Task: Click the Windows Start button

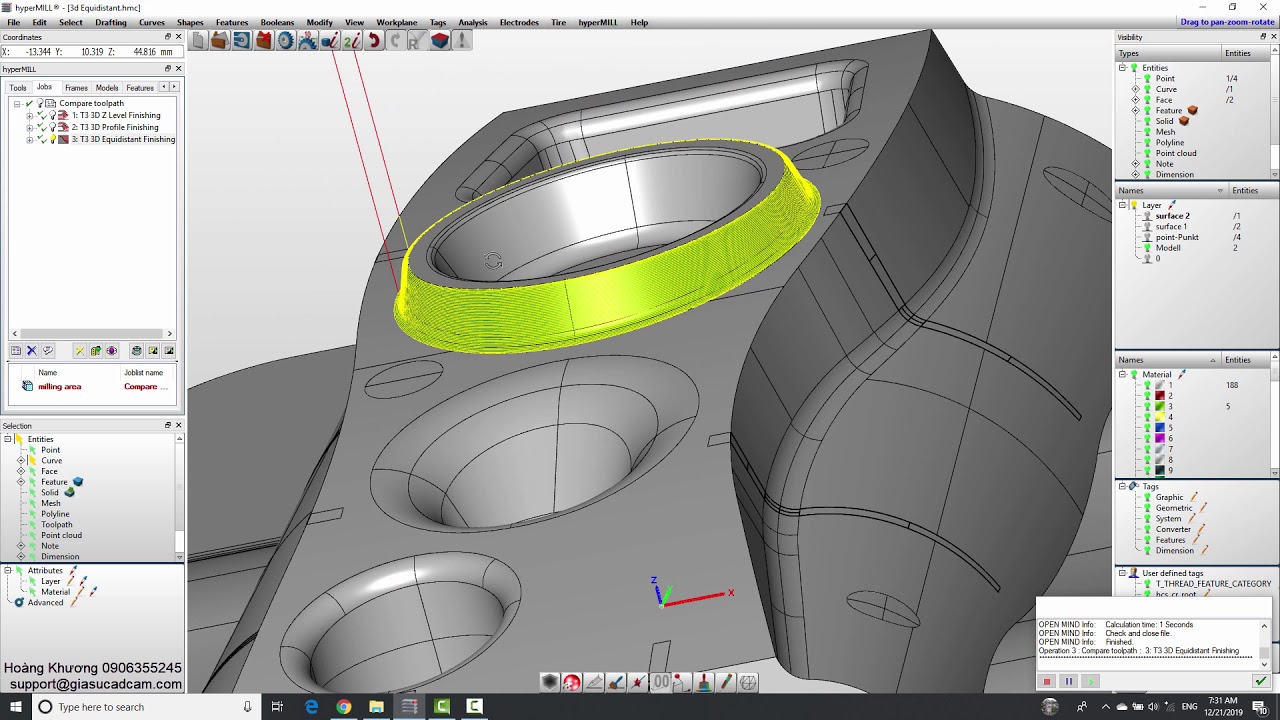Action: coord(16,707)
